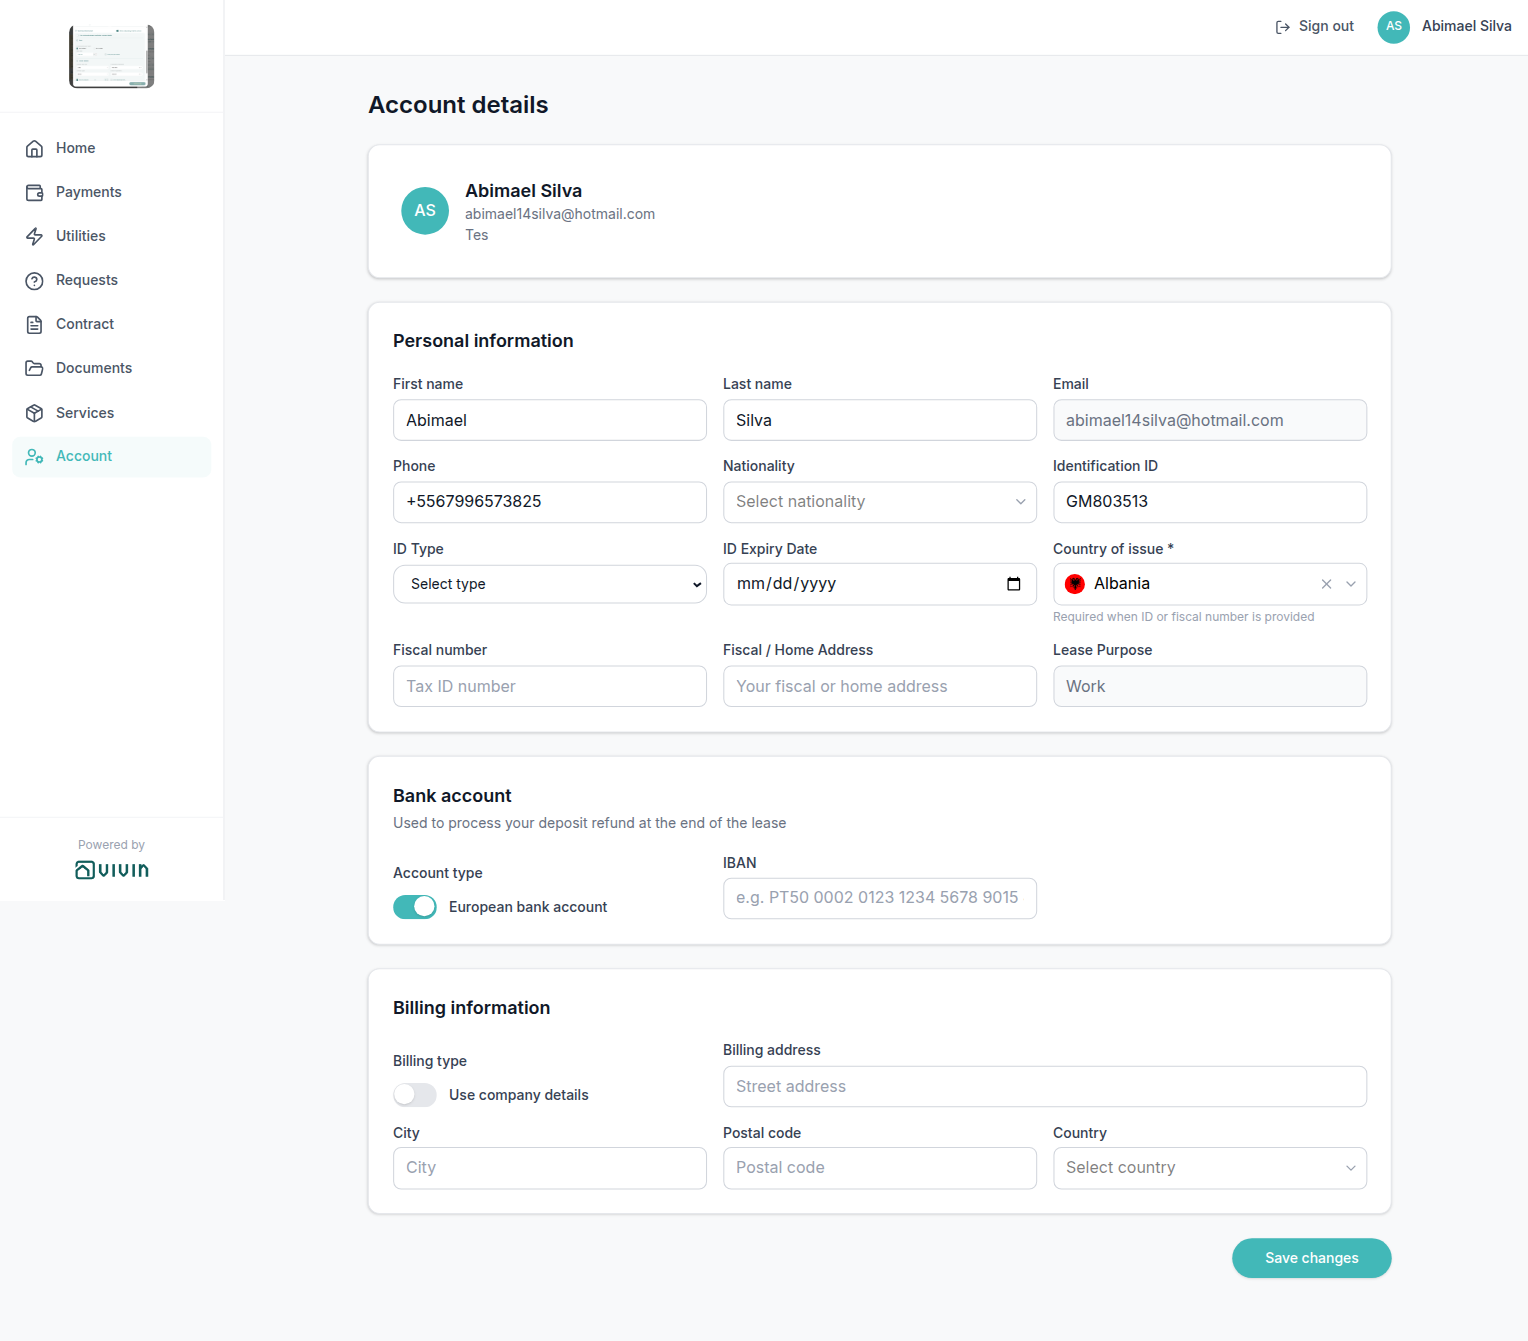The width and height of the screenshot is (1528, 1341).
Task: Click the app thumbnail logo at top left
Action: [112, 56]
